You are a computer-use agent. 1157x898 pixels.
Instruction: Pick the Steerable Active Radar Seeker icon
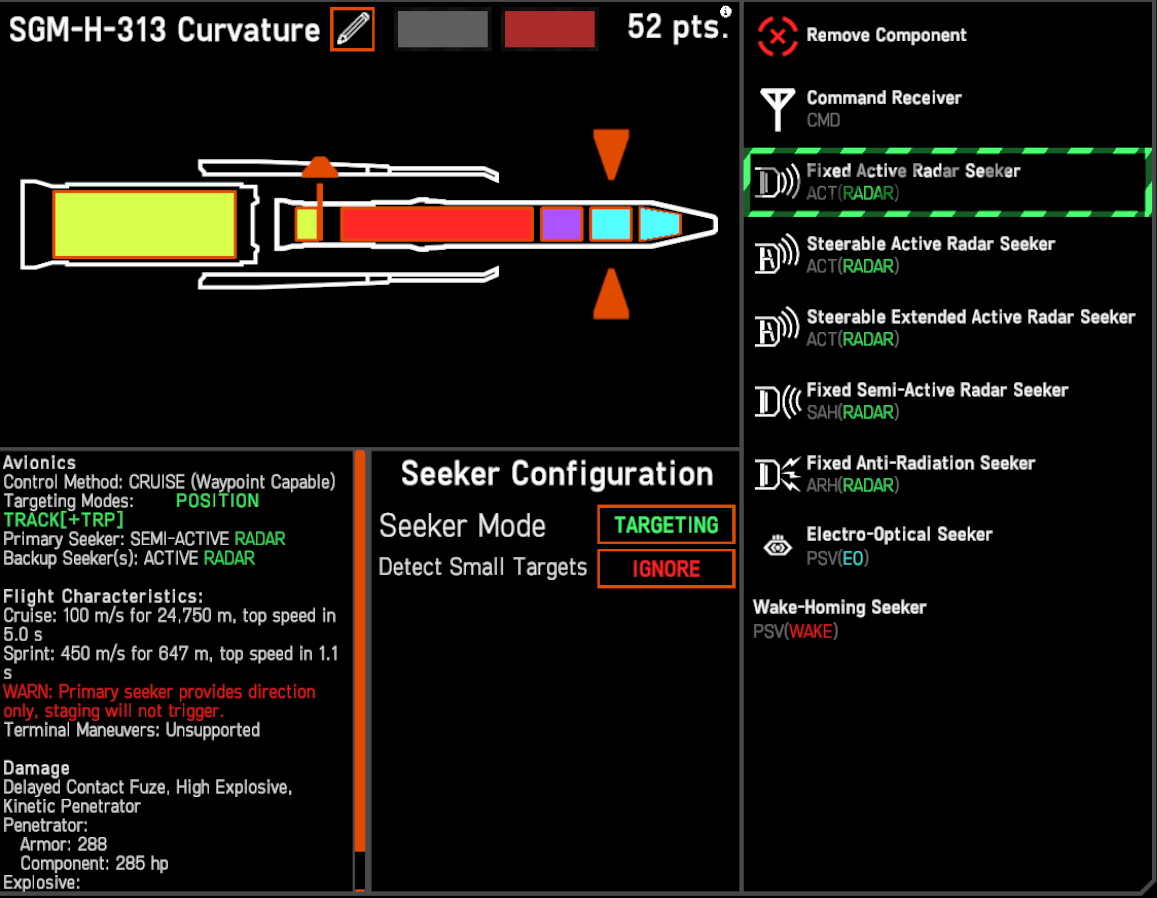tap(778, 255)
